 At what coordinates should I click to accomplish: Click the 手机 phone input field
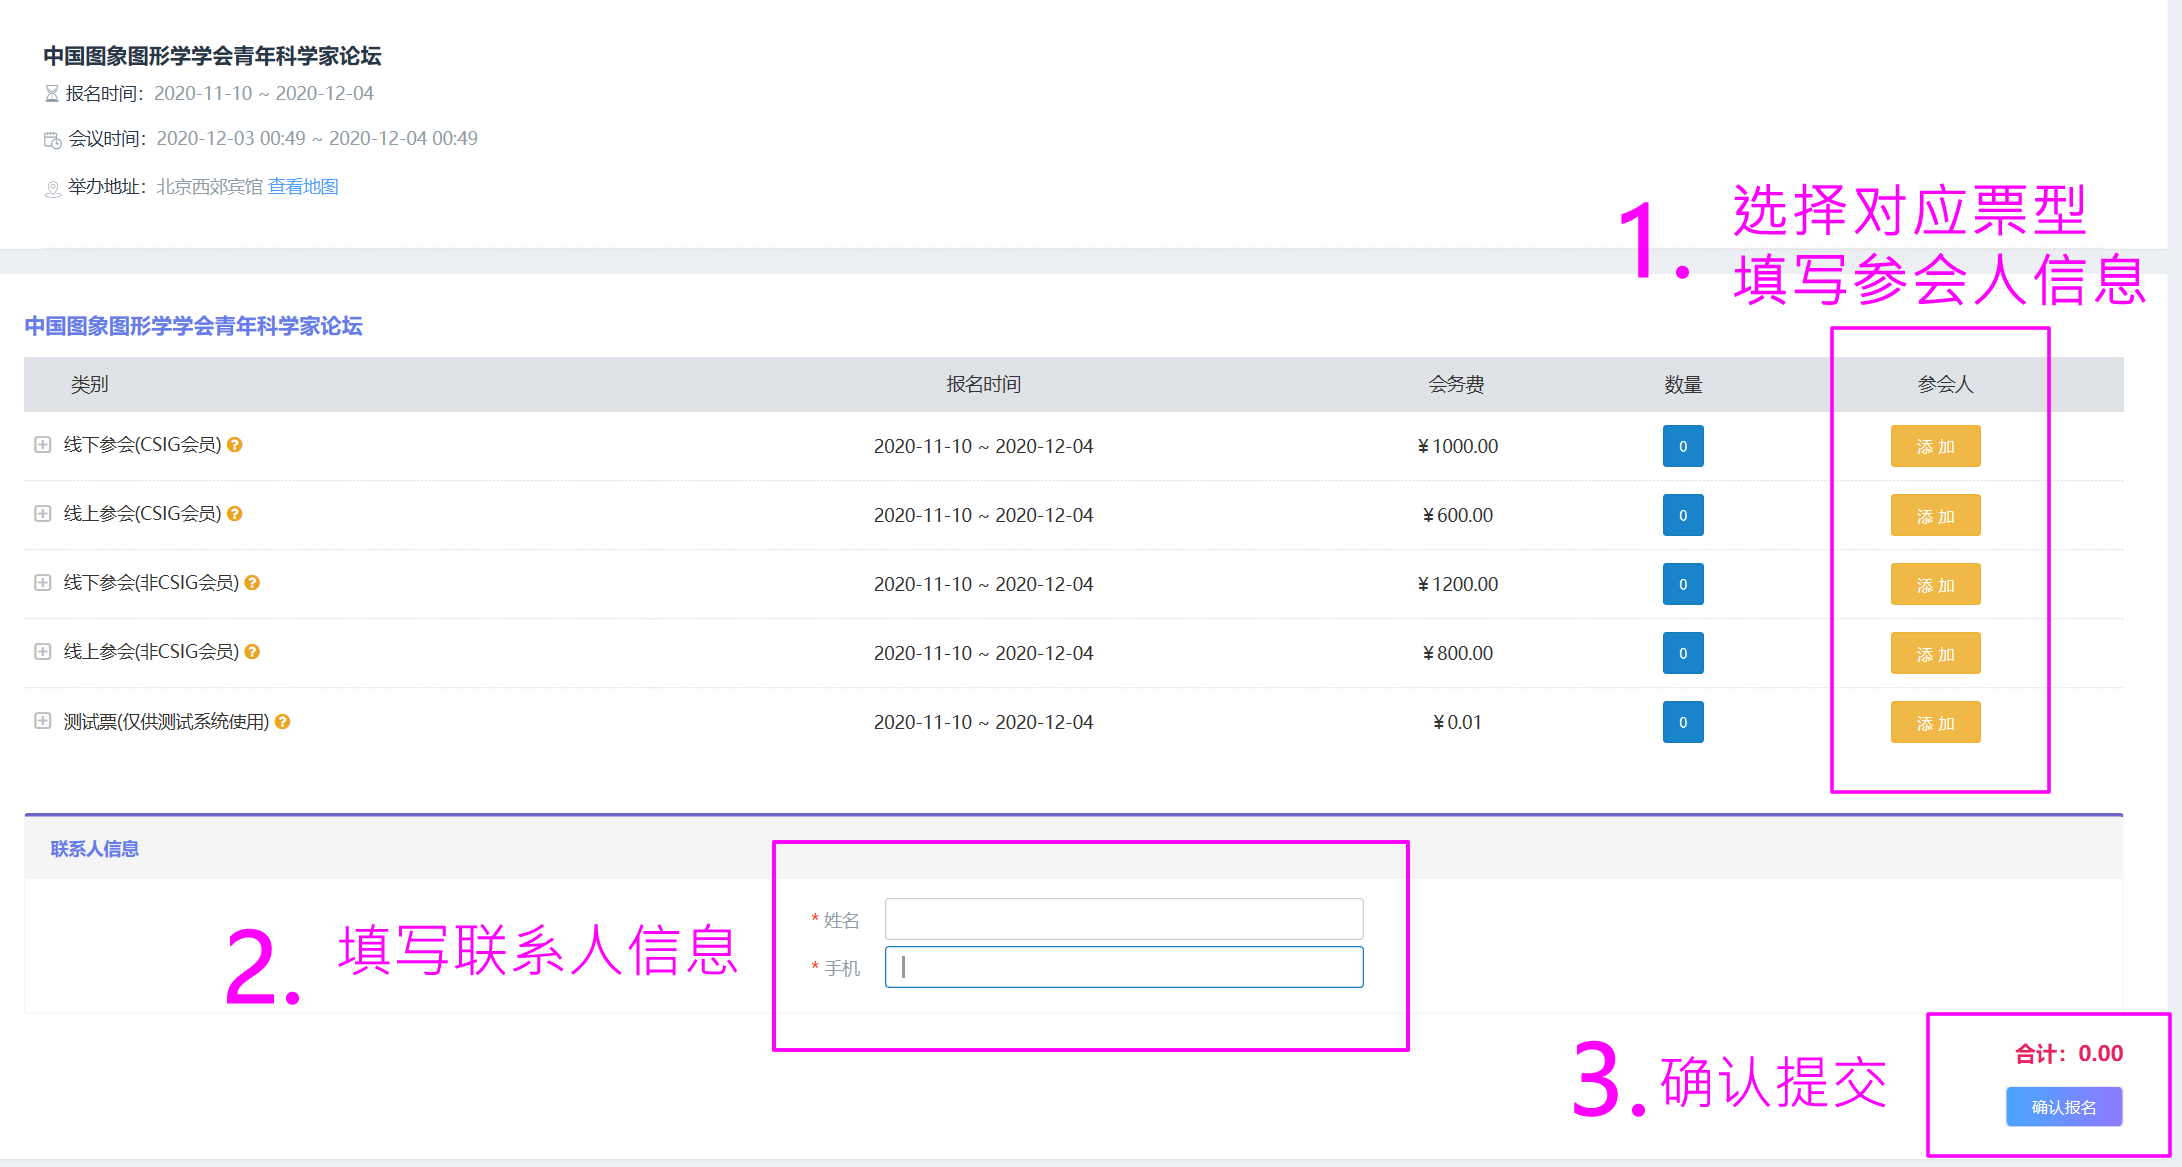point(1123,967)
